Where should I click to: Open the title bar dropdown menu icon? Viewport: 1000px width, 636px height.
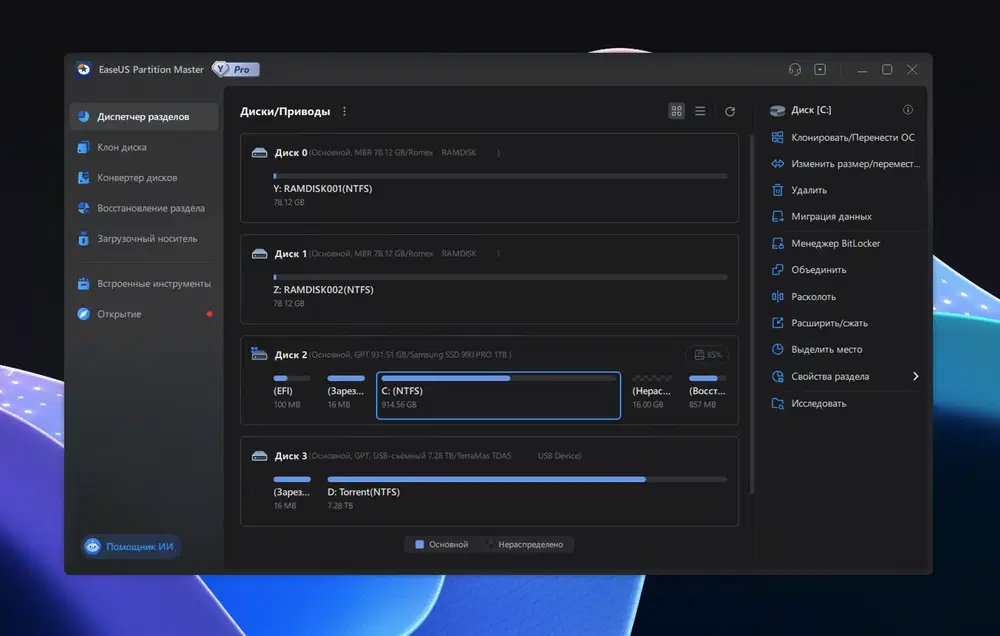[820, 70]
